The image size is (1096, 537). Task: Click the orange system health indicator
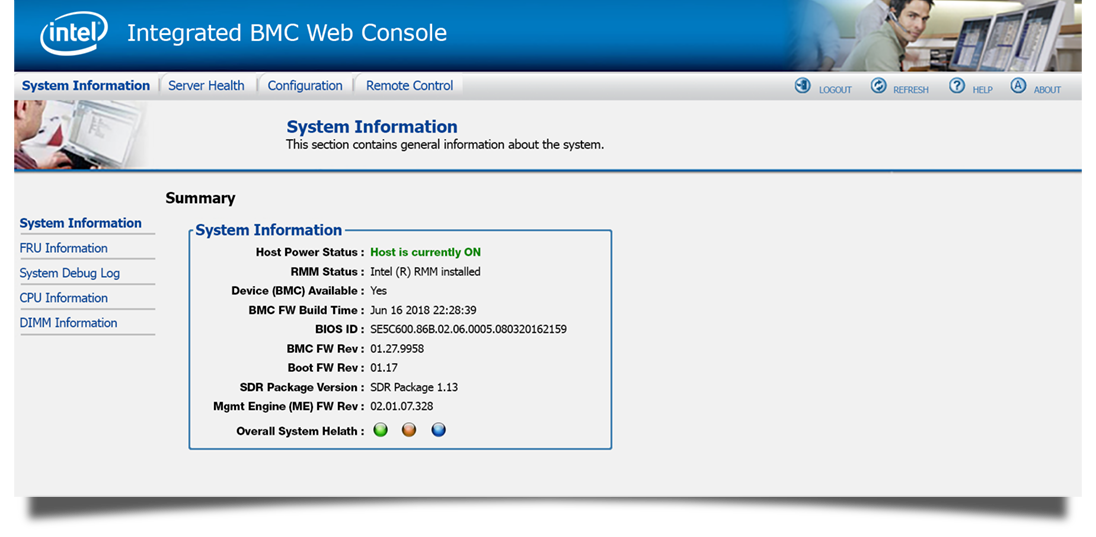point(409,430)
